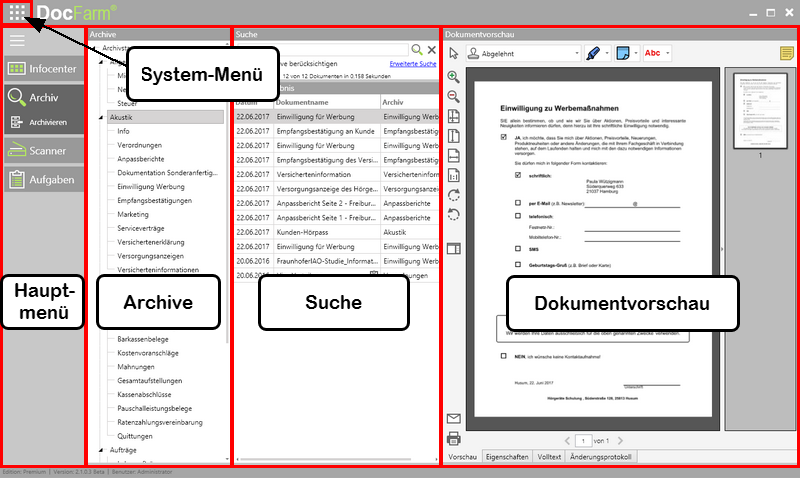This screenshot has width=800, height=478.
Task: Toggle the hamburger main menu
Action: click(x=17, y=41)
